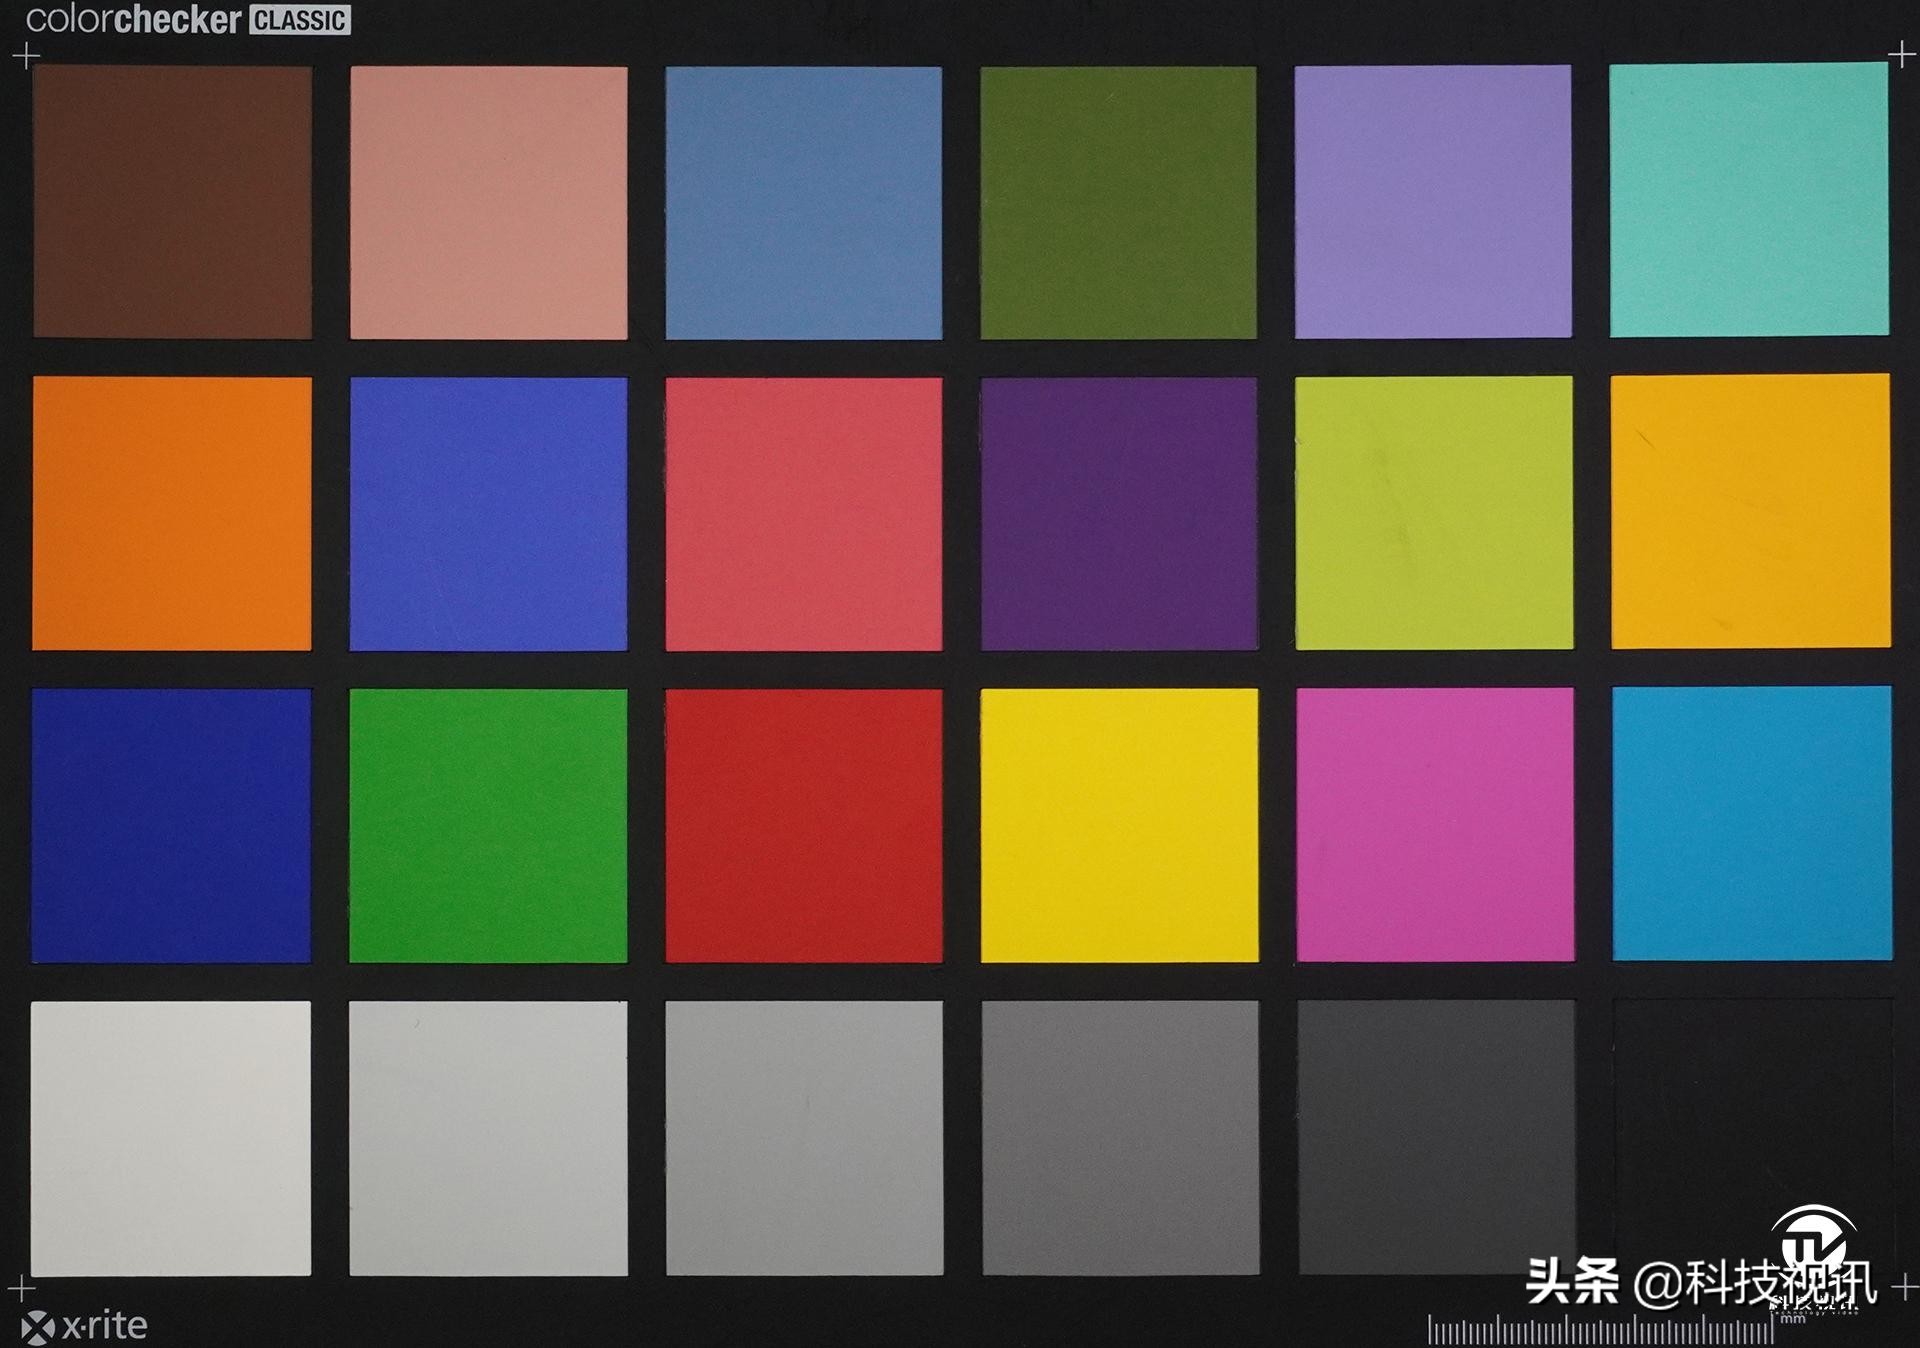Click the x-rite logo
The image size is (1920, 1348).
[85, 1326]
